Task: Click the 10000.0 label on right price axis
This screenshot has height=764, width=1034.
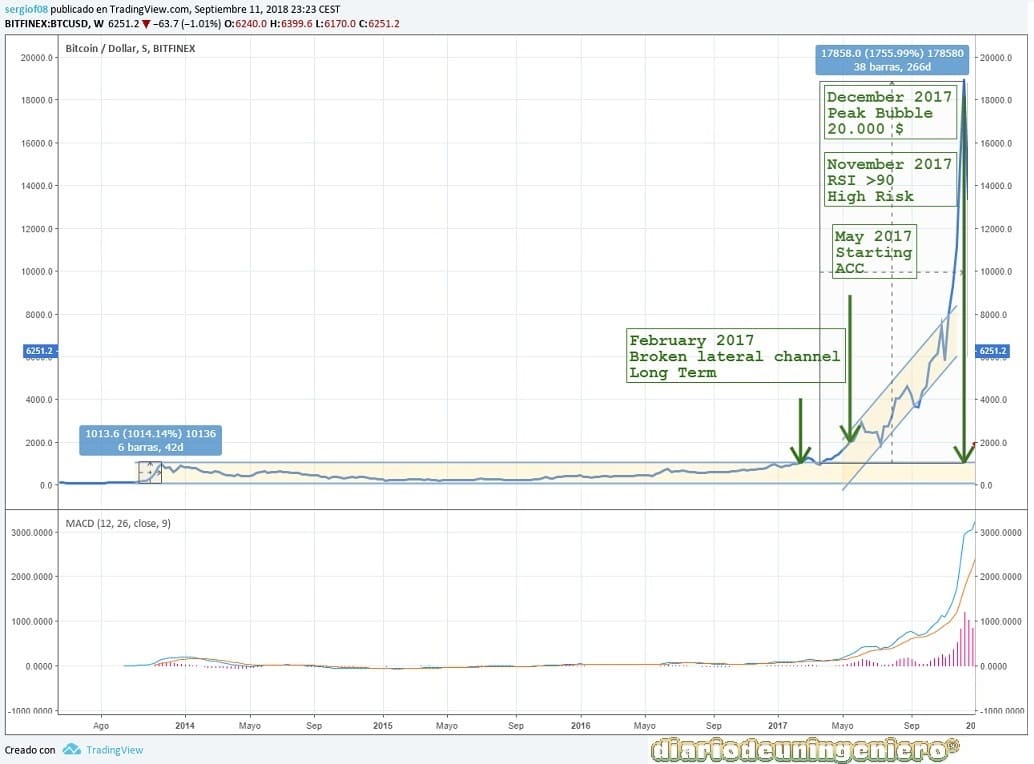Action: tap(996, 272)
